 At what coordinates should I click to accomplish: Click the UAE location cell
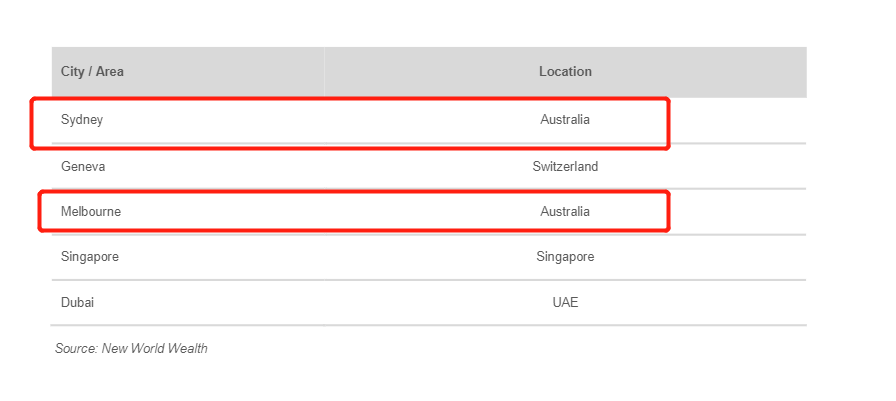pos(565,302)
